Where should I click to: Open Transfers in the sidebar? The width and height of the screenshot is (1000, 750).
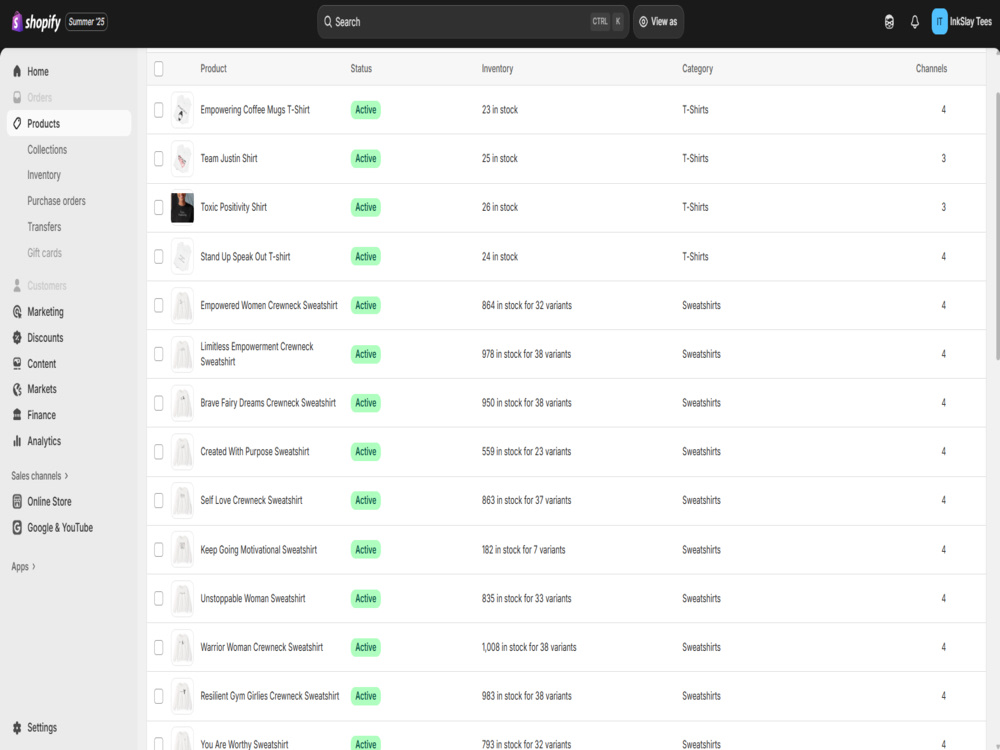click(x=44, y=227)
